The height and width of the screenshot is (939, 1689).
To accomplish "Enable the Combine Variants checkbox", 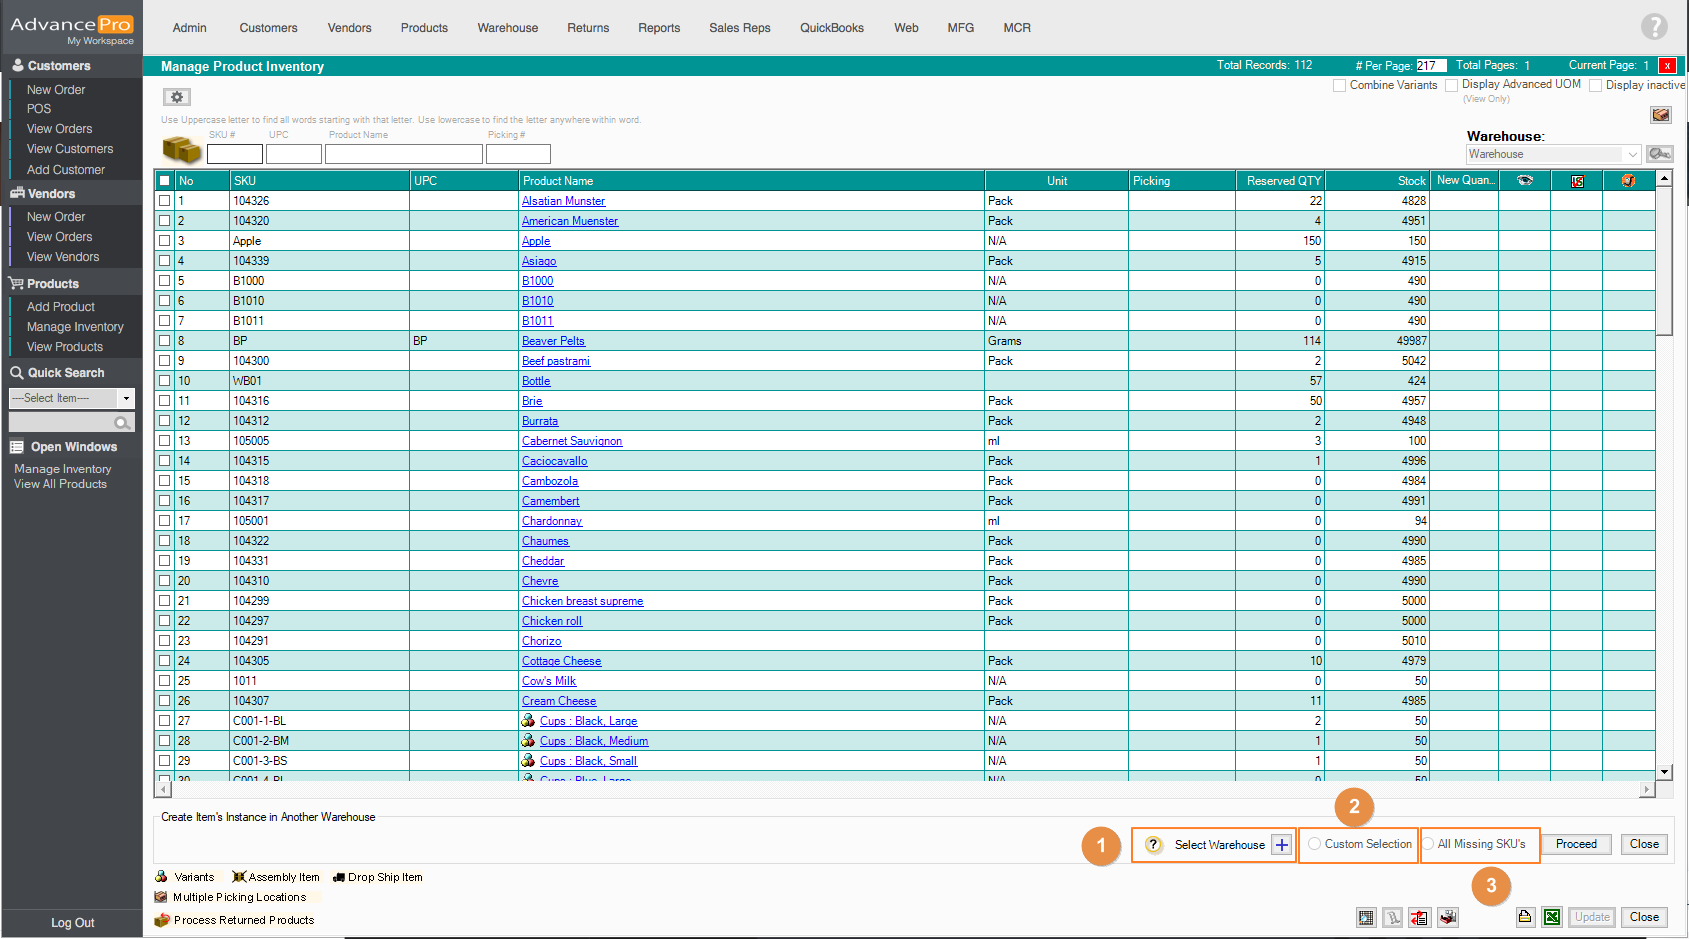I will coord(1339,86).
